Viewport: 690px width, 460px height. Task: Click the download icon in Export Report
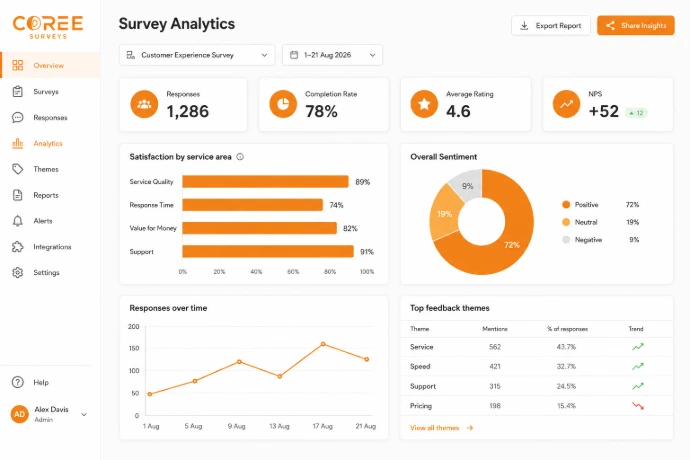coord(524,26)
